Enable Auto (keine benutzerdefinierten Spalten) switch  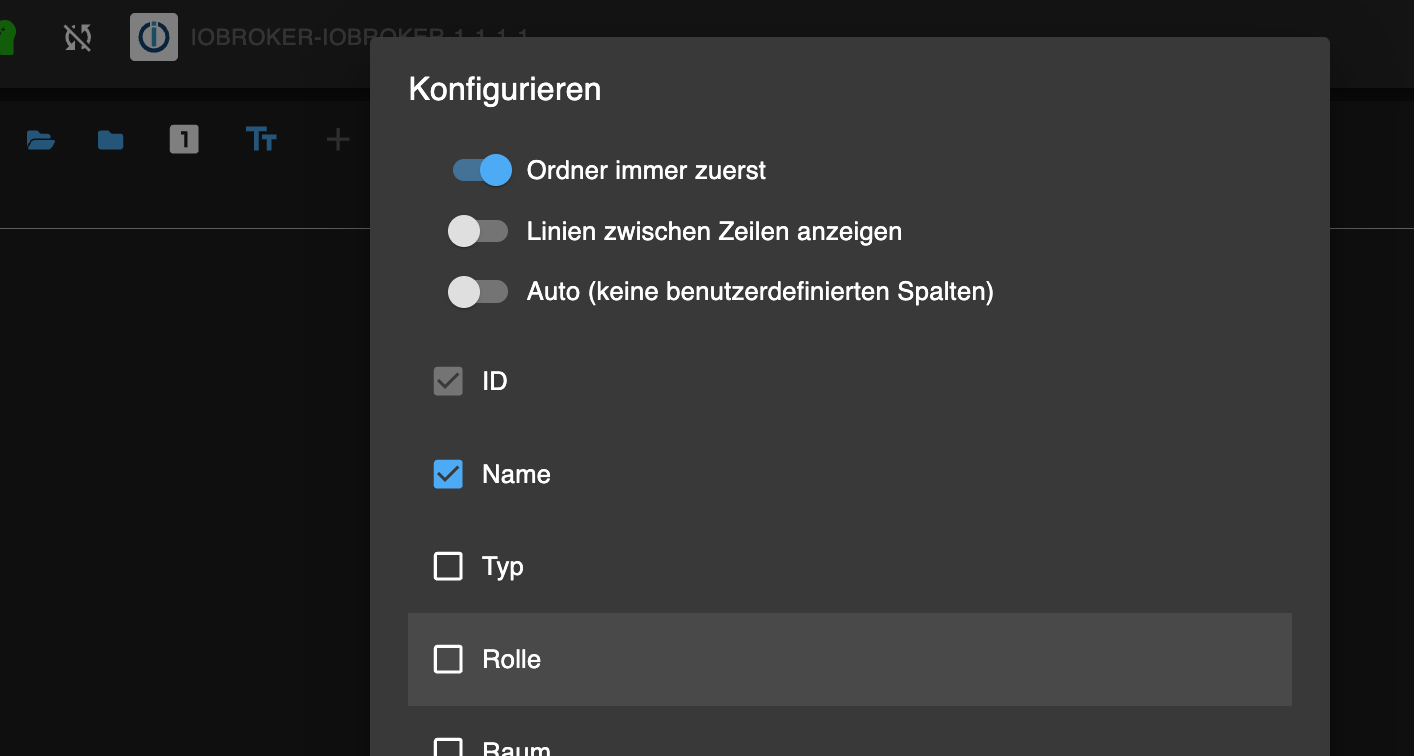478,292
